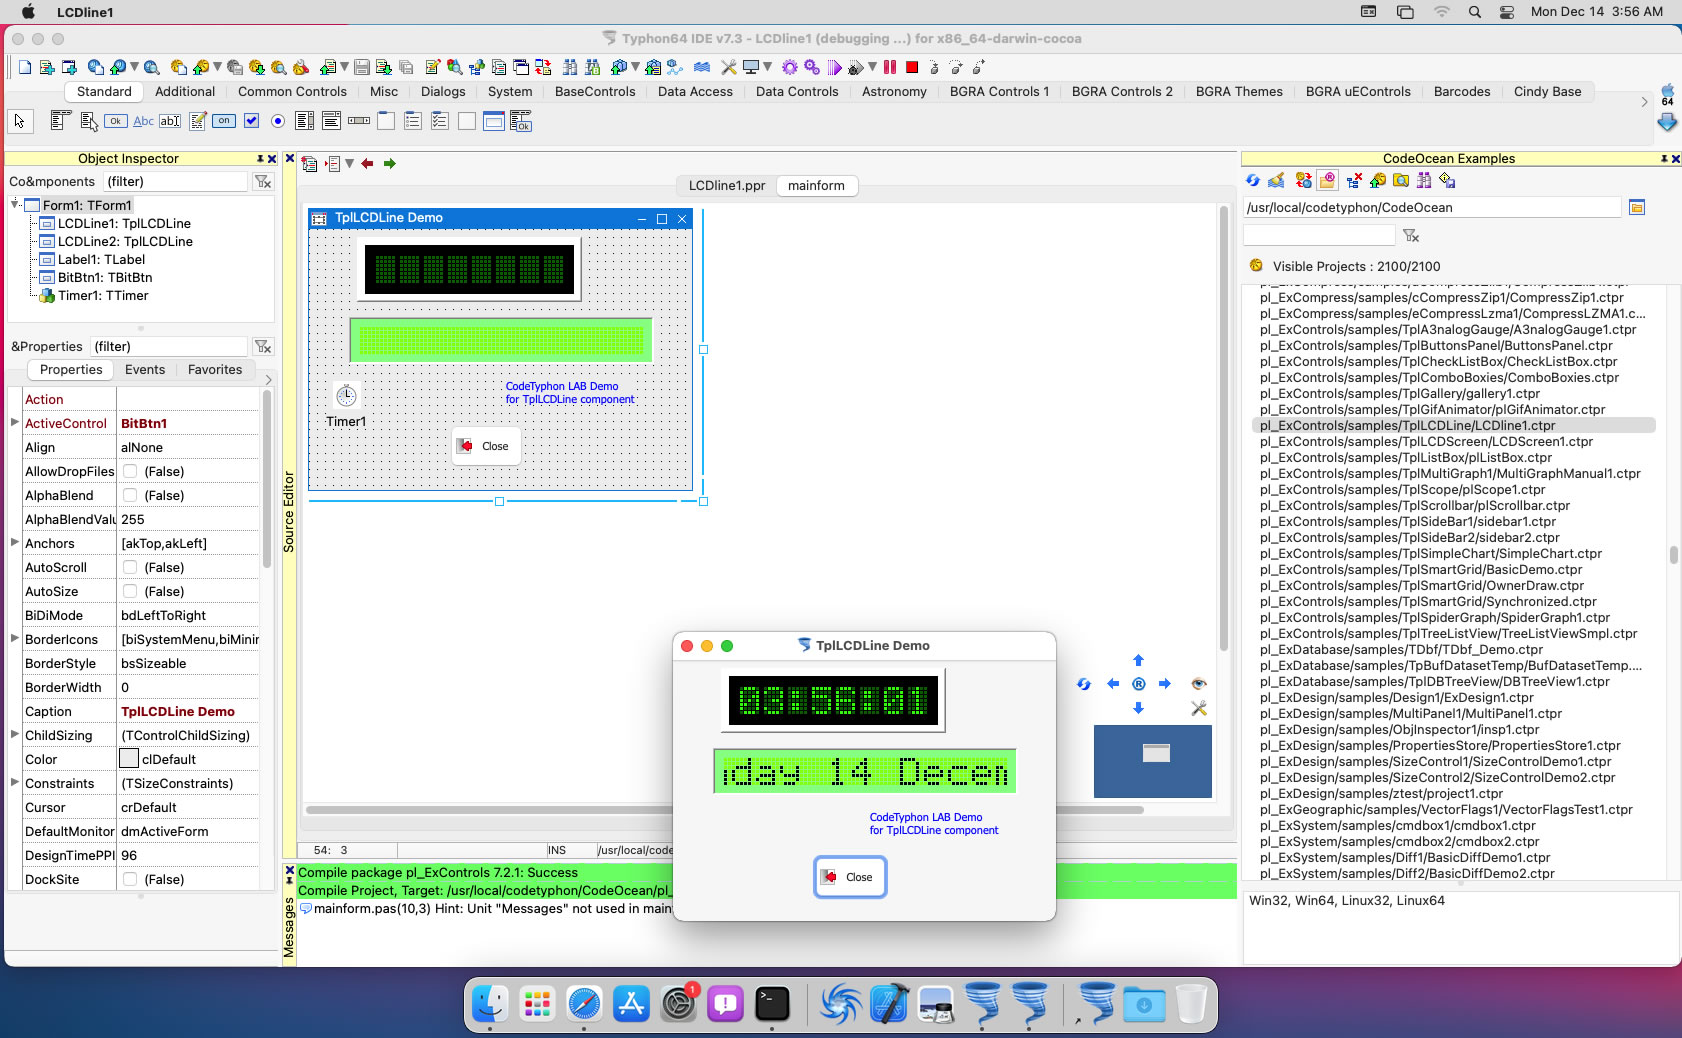Viewport: 1682px width, 1038px height.
Task: Stop debugging with the red square
Action: pos(912,67)
